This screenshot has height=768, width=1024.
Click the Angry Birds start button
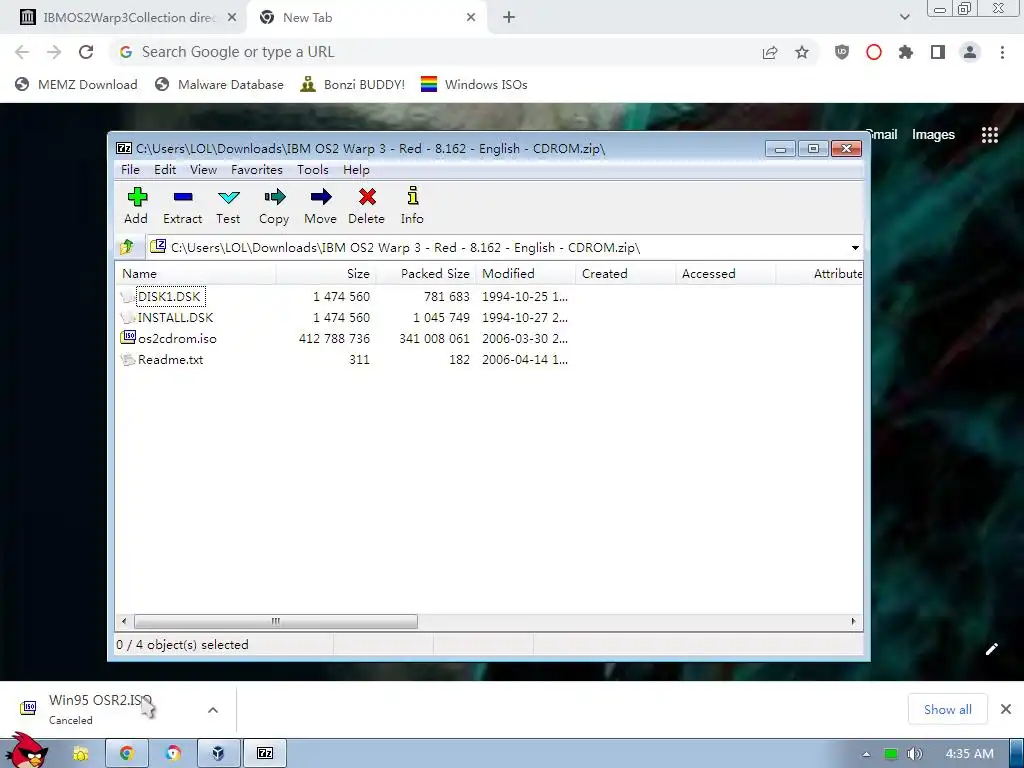pyautogui.click(x=26, y=751)
